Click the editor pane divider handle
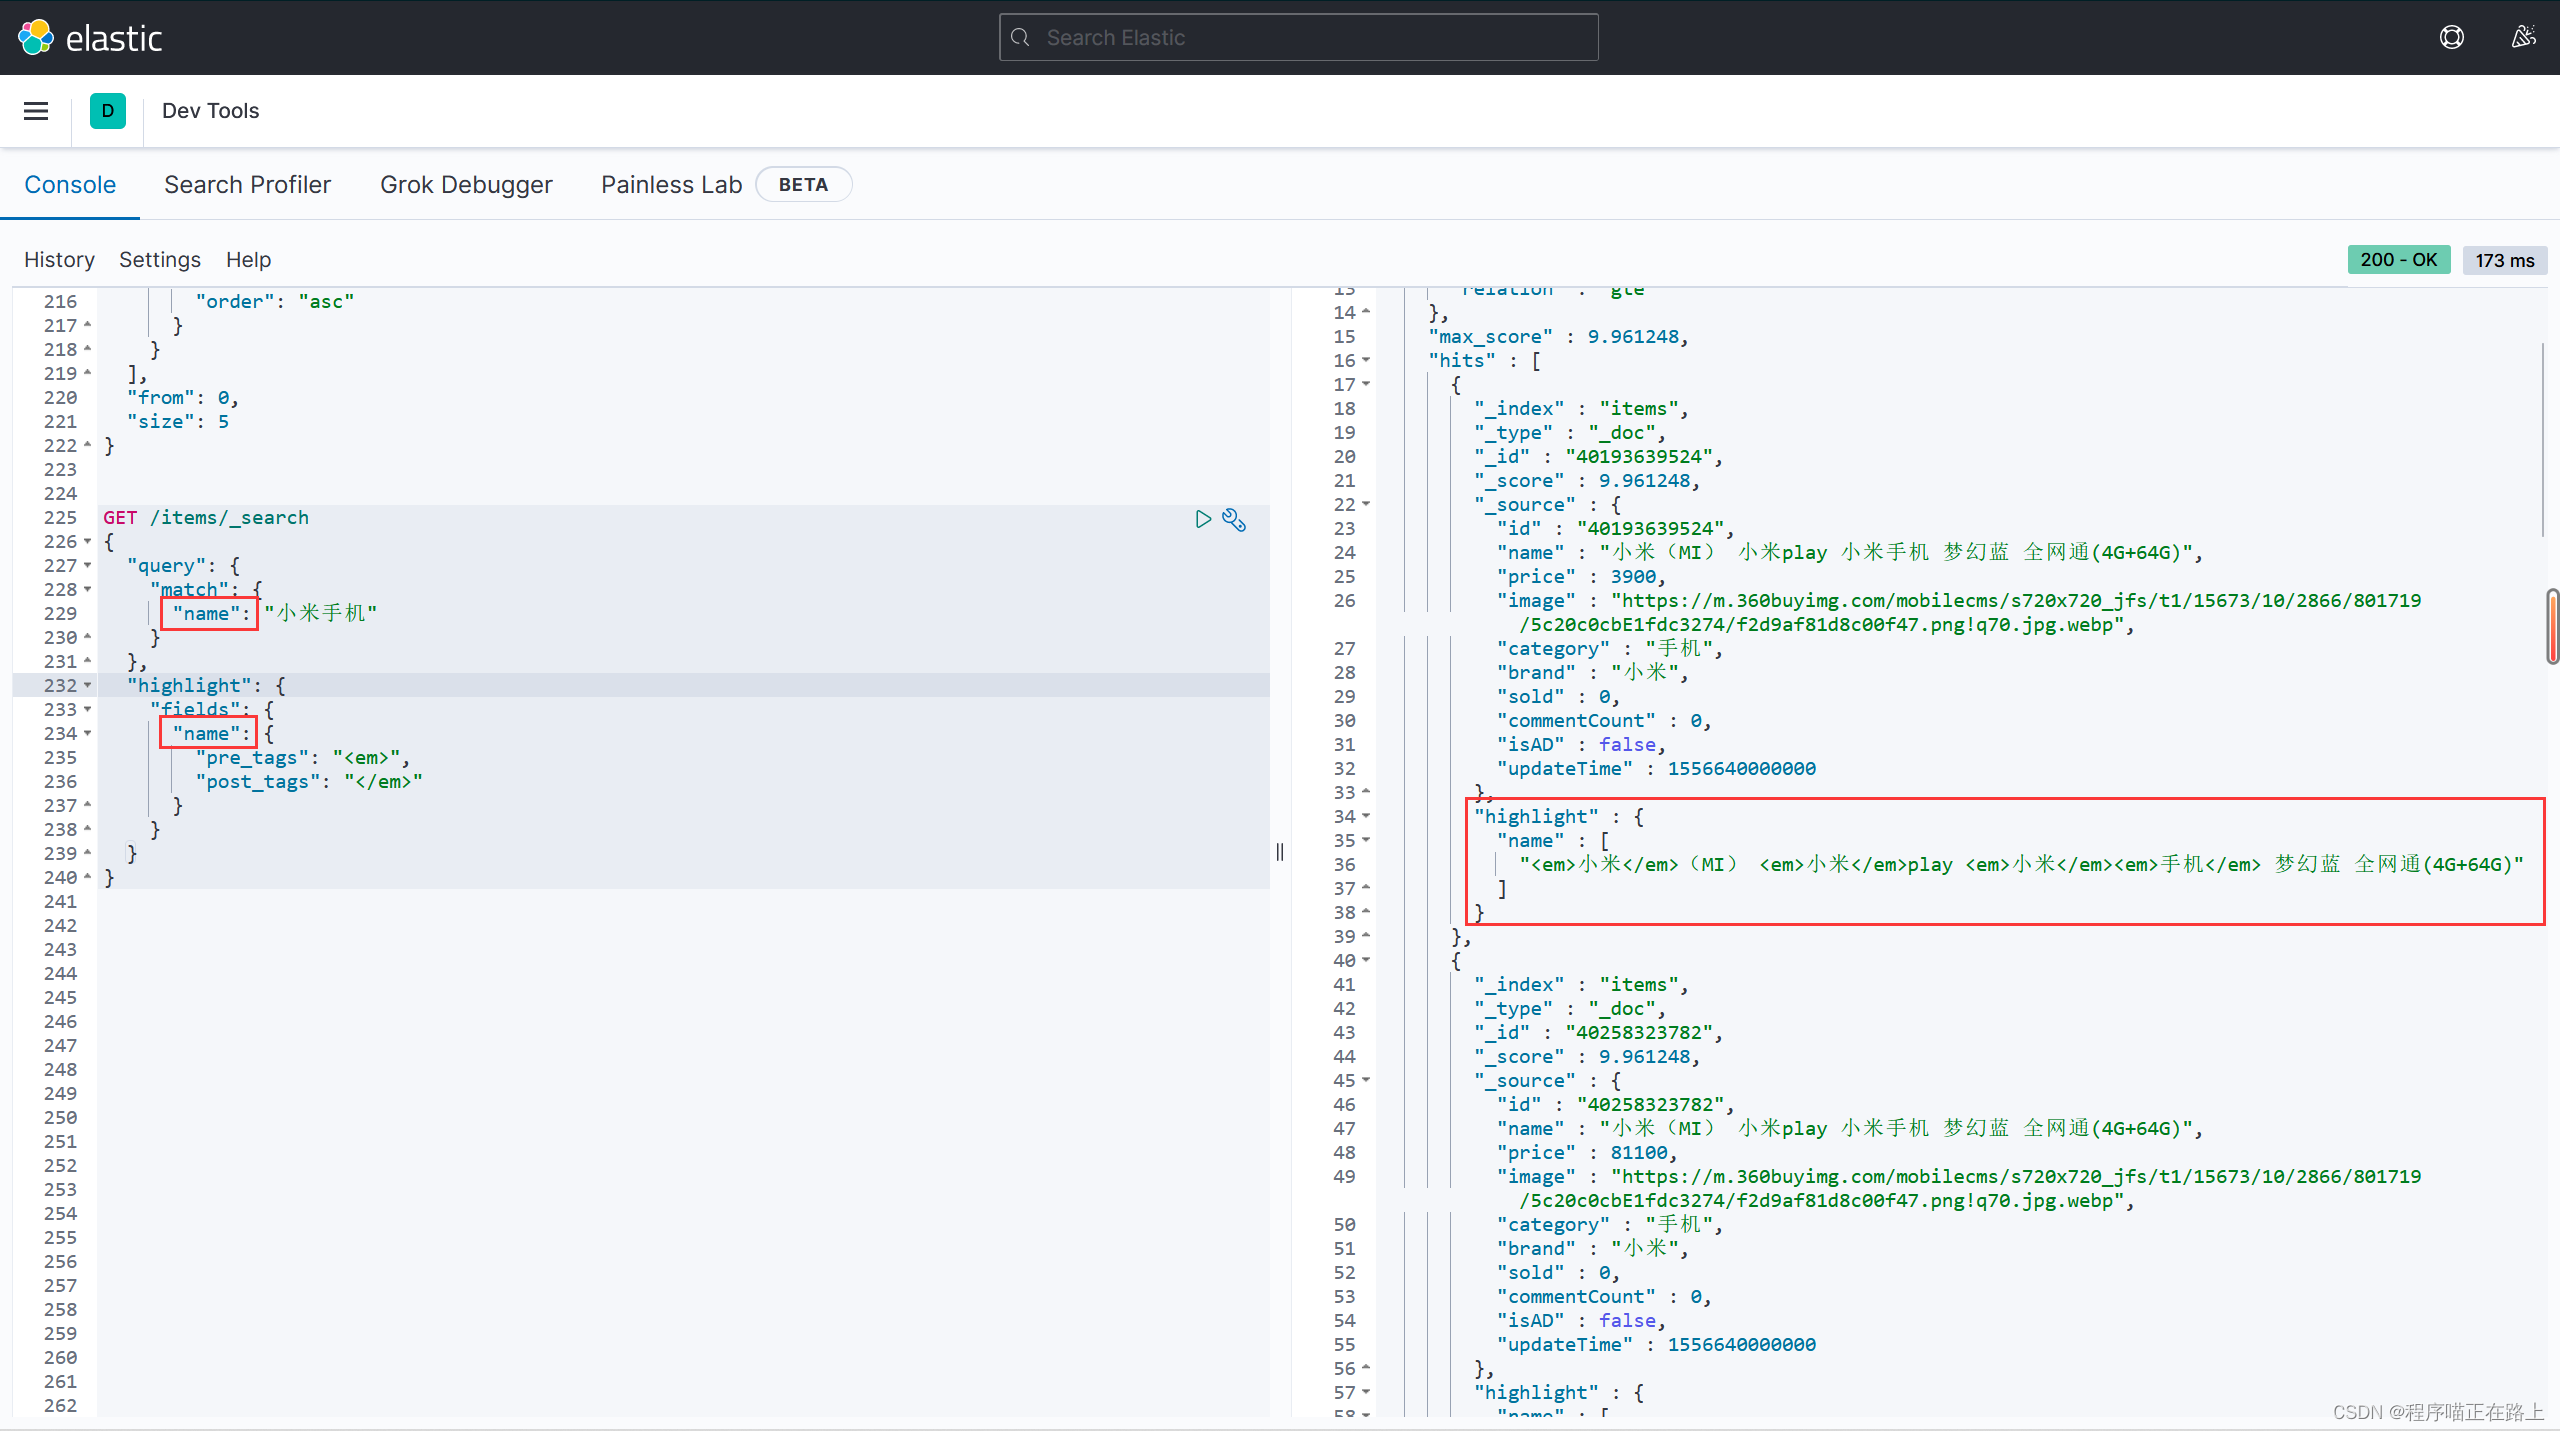The width and height of the screenshot is (2560, 1431). click(1280, 852)
